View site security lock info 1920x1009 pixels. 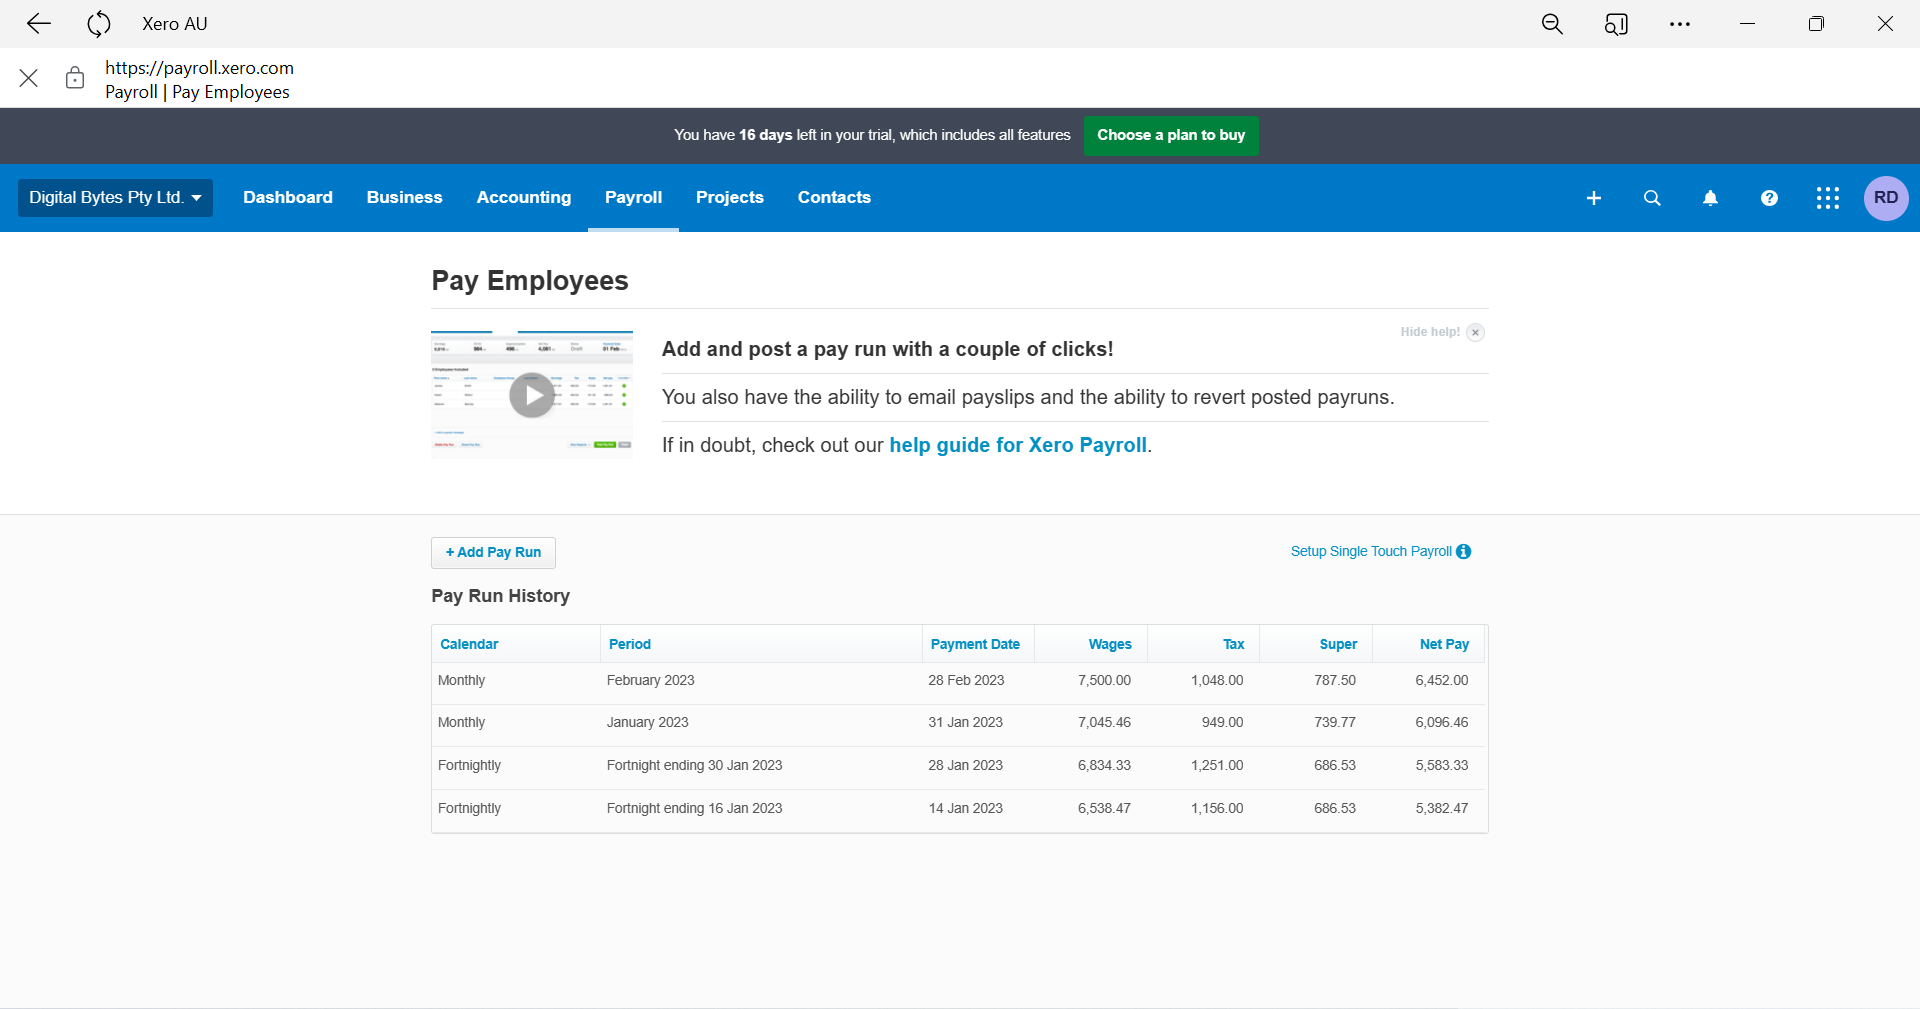tap(75, 78)
